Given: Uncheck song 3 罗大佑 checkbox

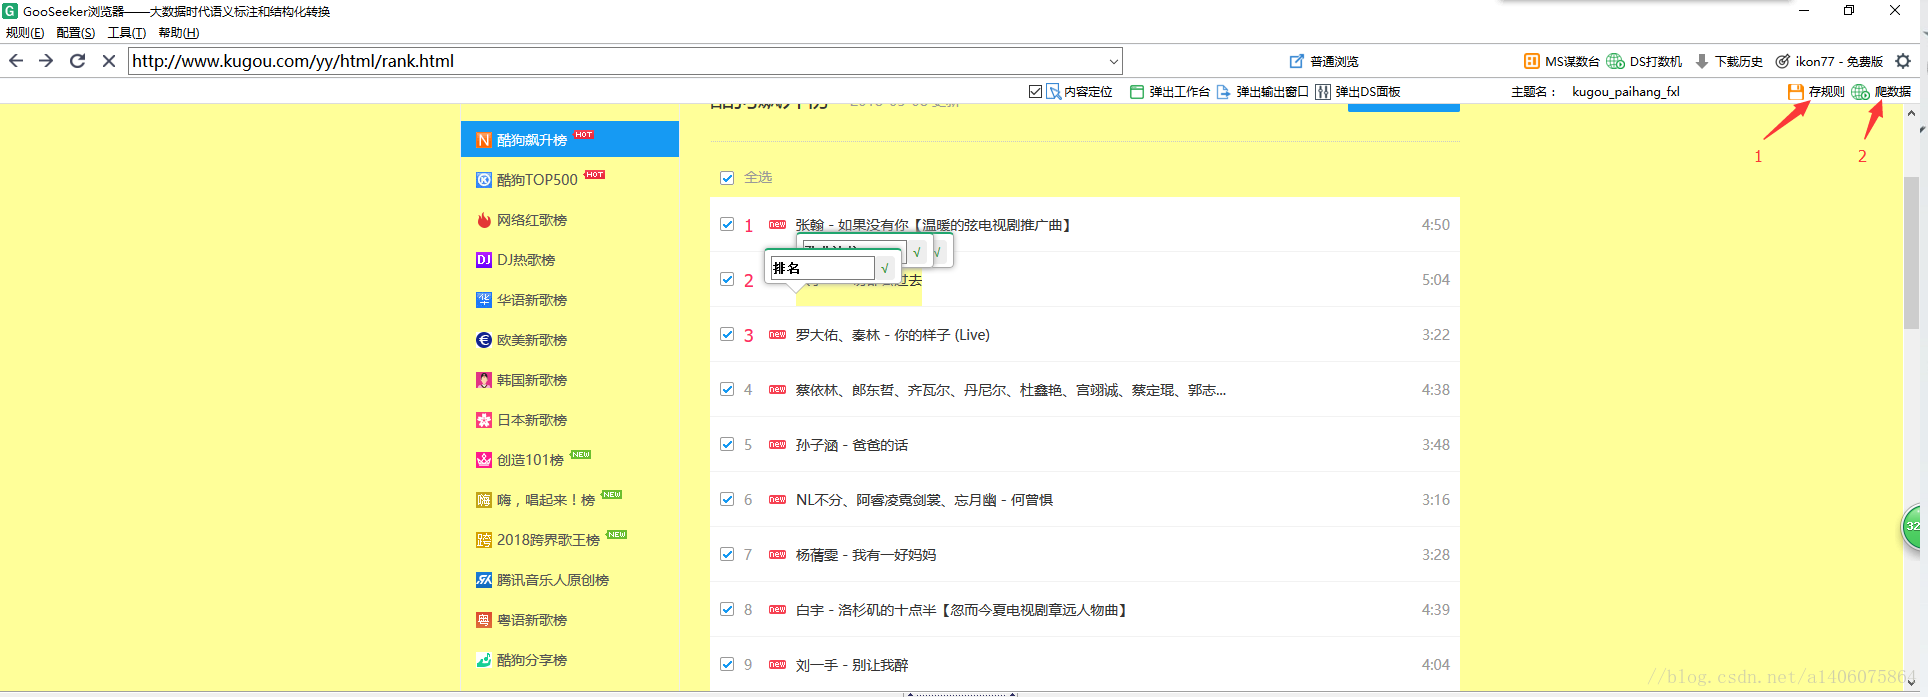Looking at the screenshot, I should coord(727,334).
